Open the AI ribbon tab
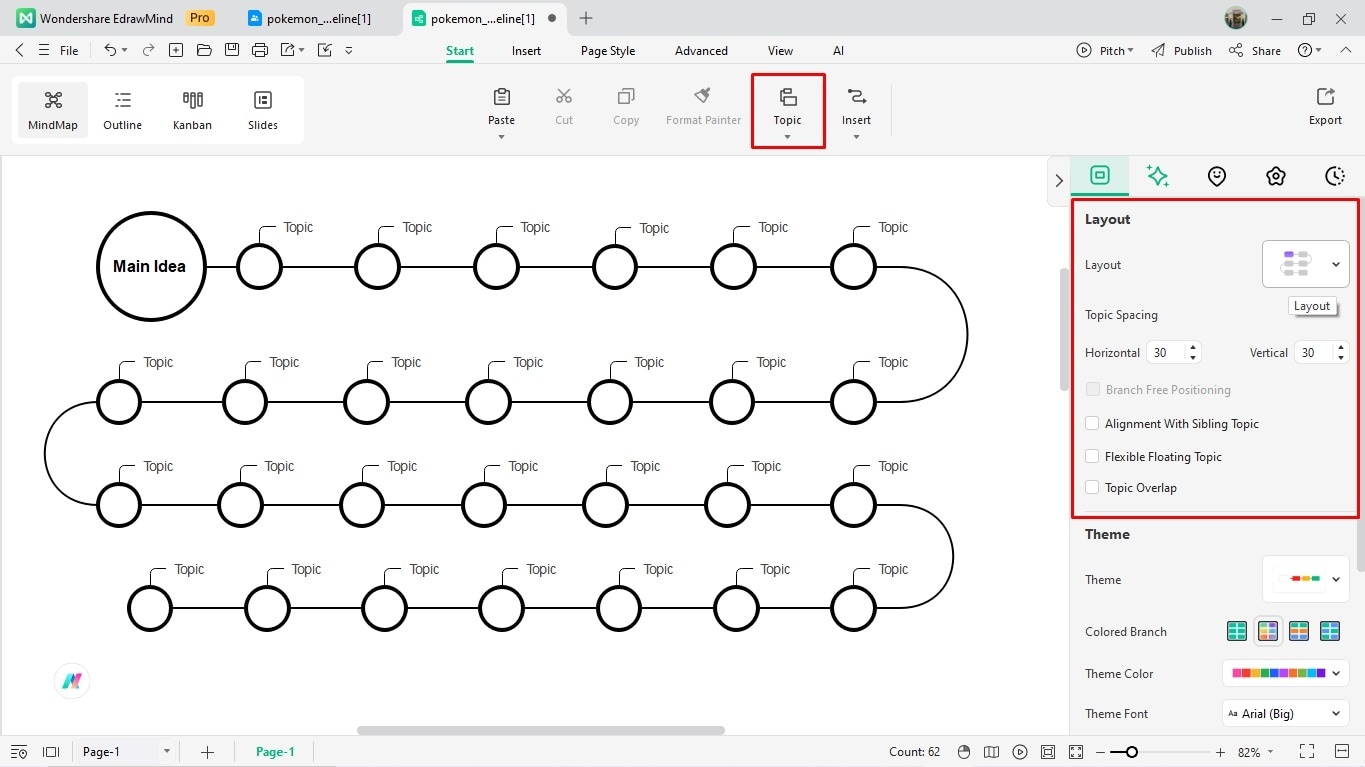This screenshot has height=767, width=1365. [x=838, y=51]
